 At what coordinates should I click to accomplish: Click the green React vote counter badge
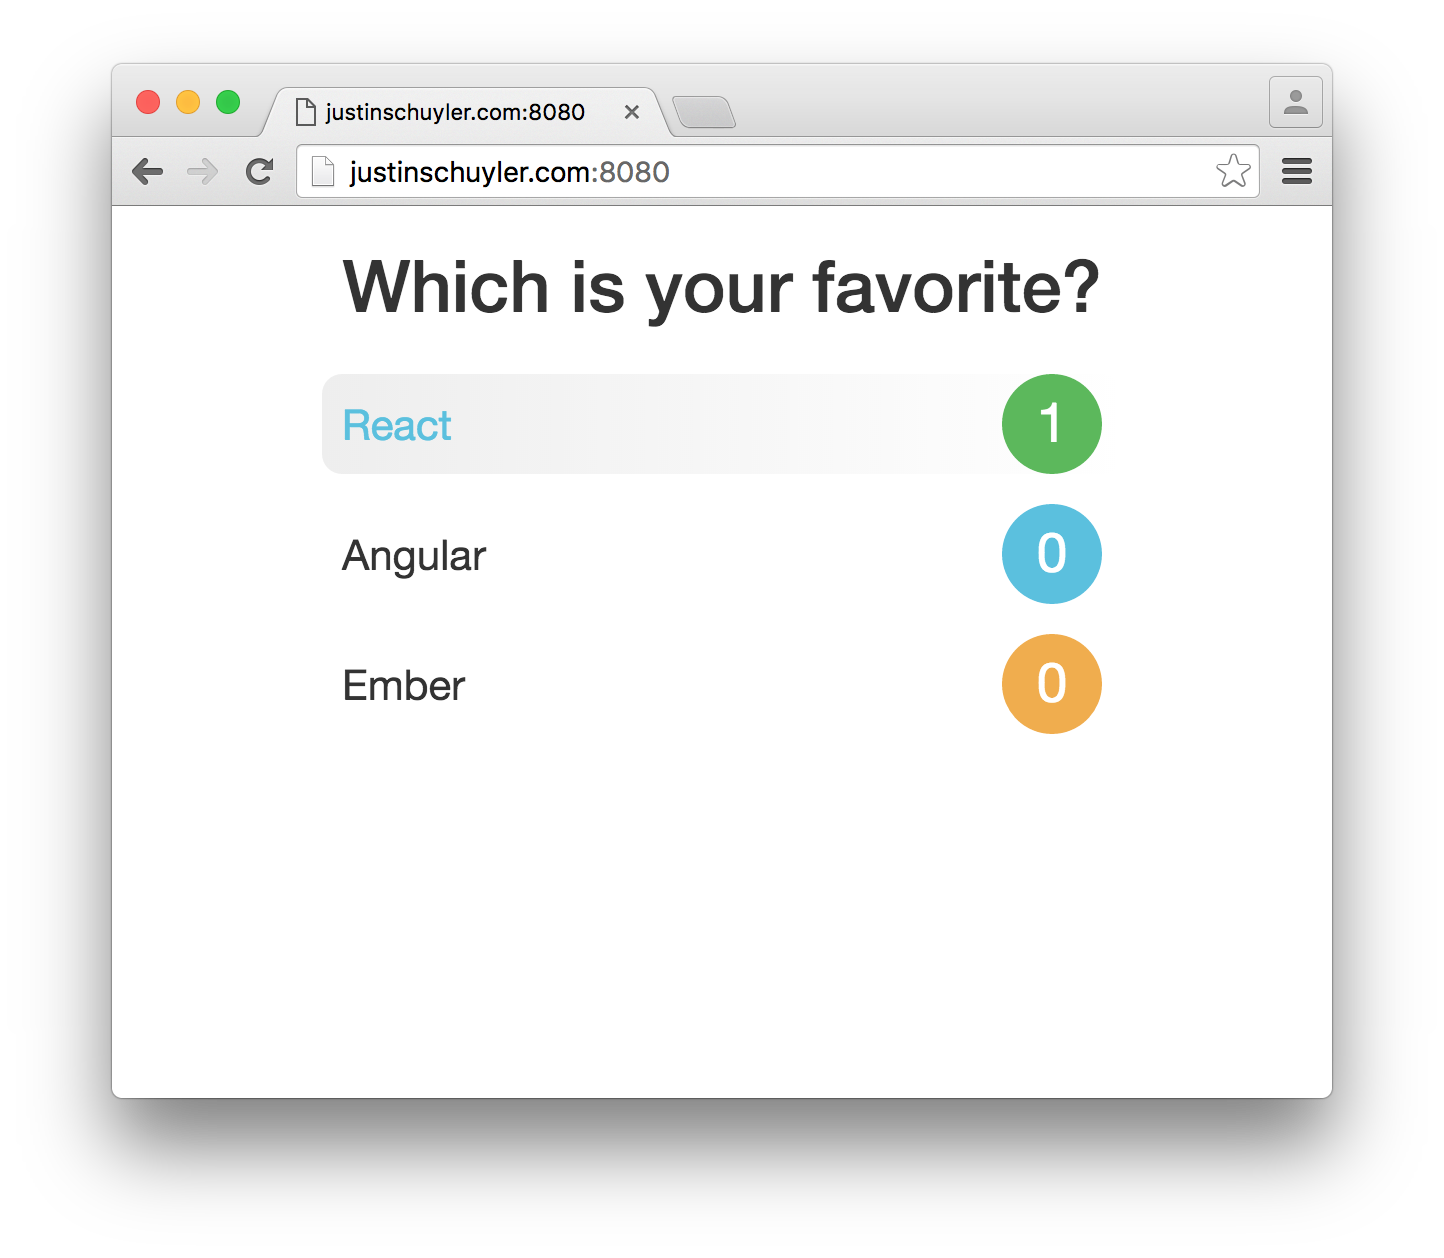1051,424
